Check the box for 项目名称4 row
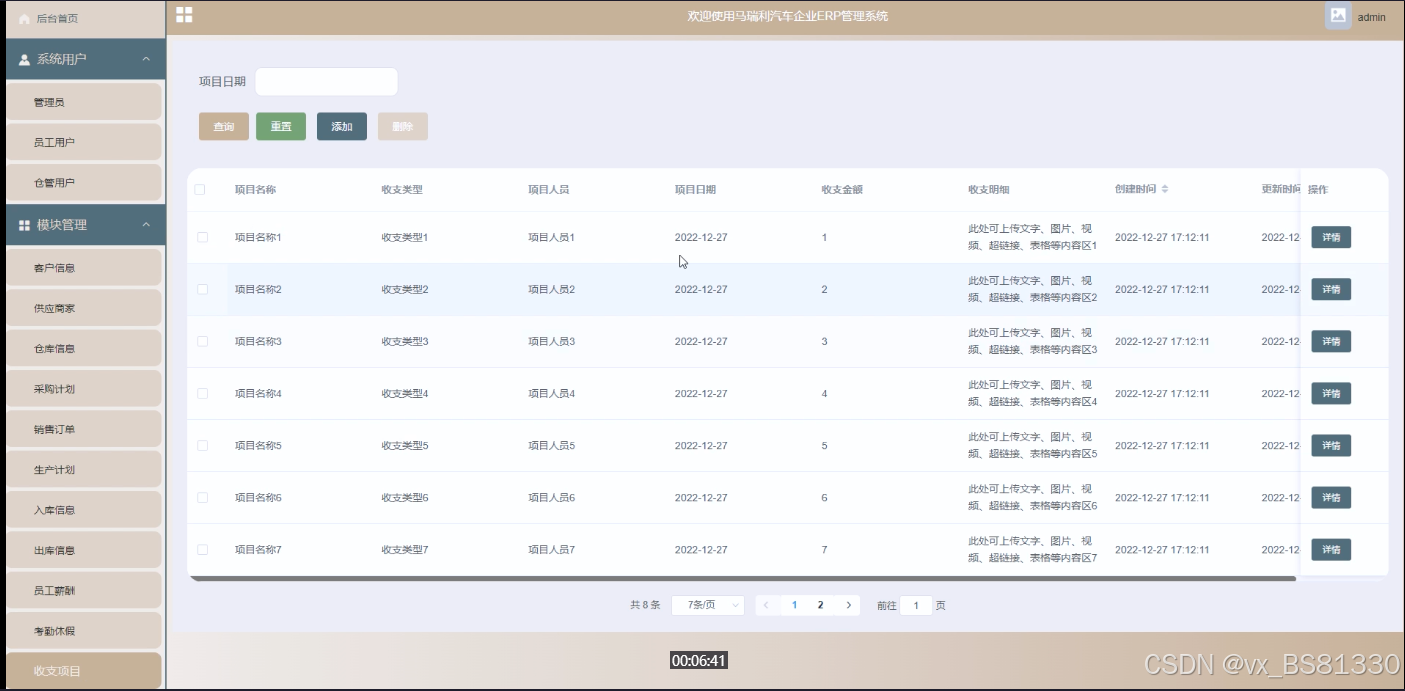The image size is (1405, 691). 202,393
